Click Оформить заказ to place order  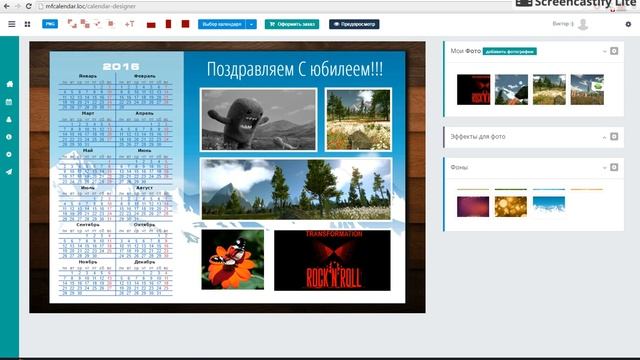point(292,24)
